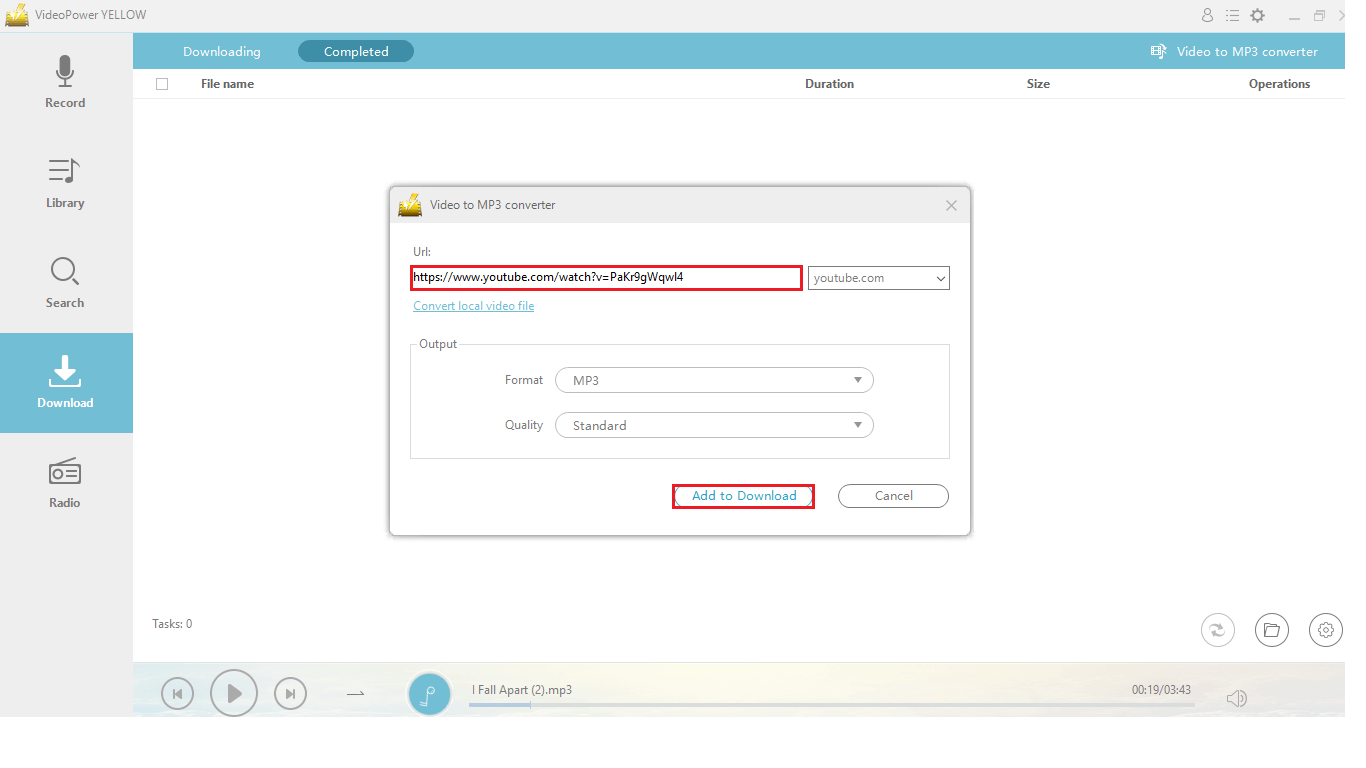This screenshot has height=768, width=1366.
Task: Skip to next track
Action: [290, 693]
